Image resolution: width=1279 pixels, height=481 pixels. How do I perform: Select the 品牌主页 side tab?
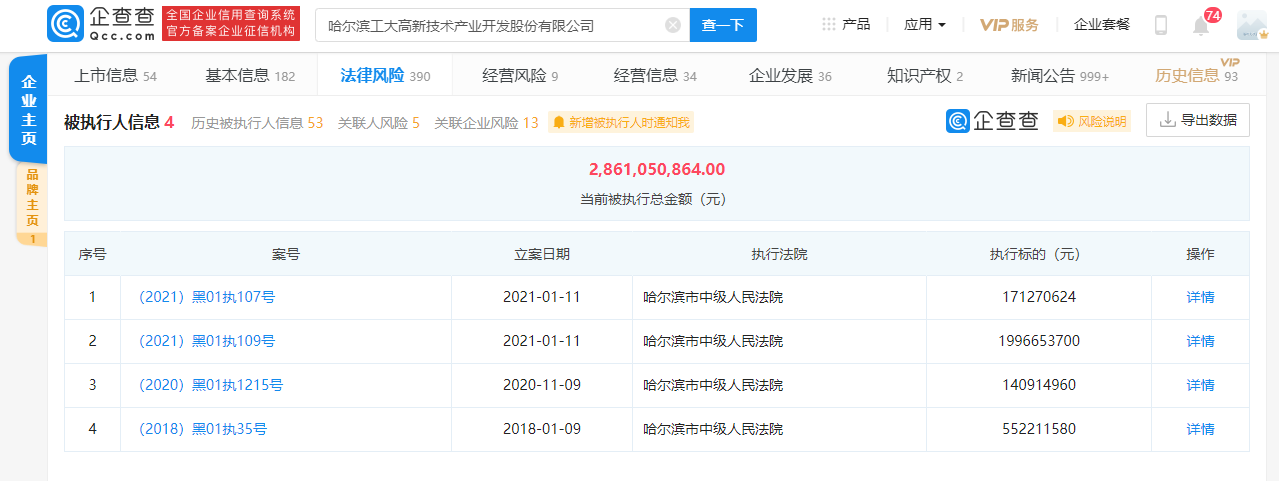(x=31, y=199)
